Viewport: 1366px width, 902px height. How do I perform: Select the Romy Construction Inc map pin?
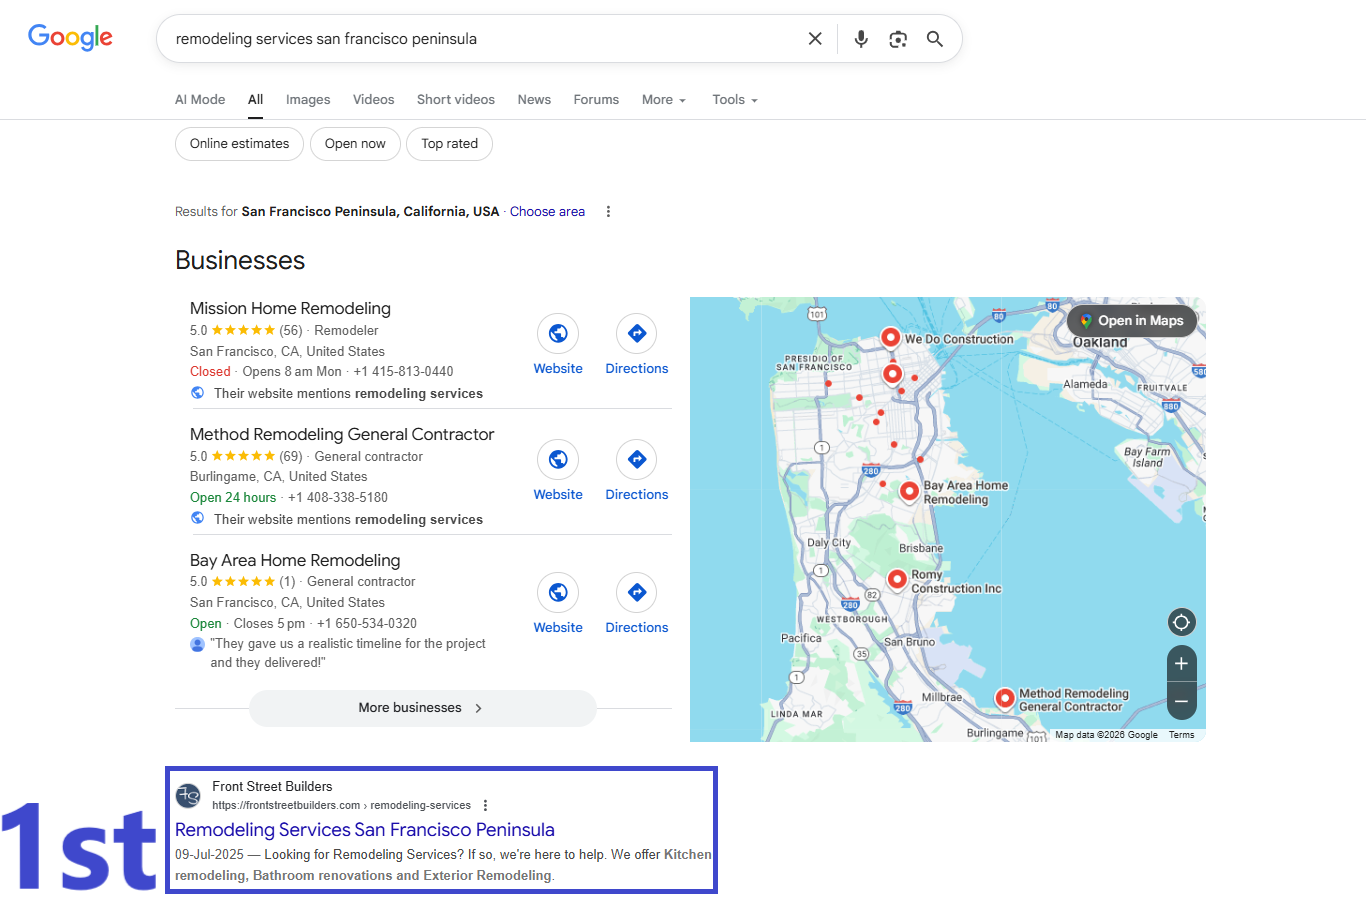pyautogui.click(x=897, y=579)
